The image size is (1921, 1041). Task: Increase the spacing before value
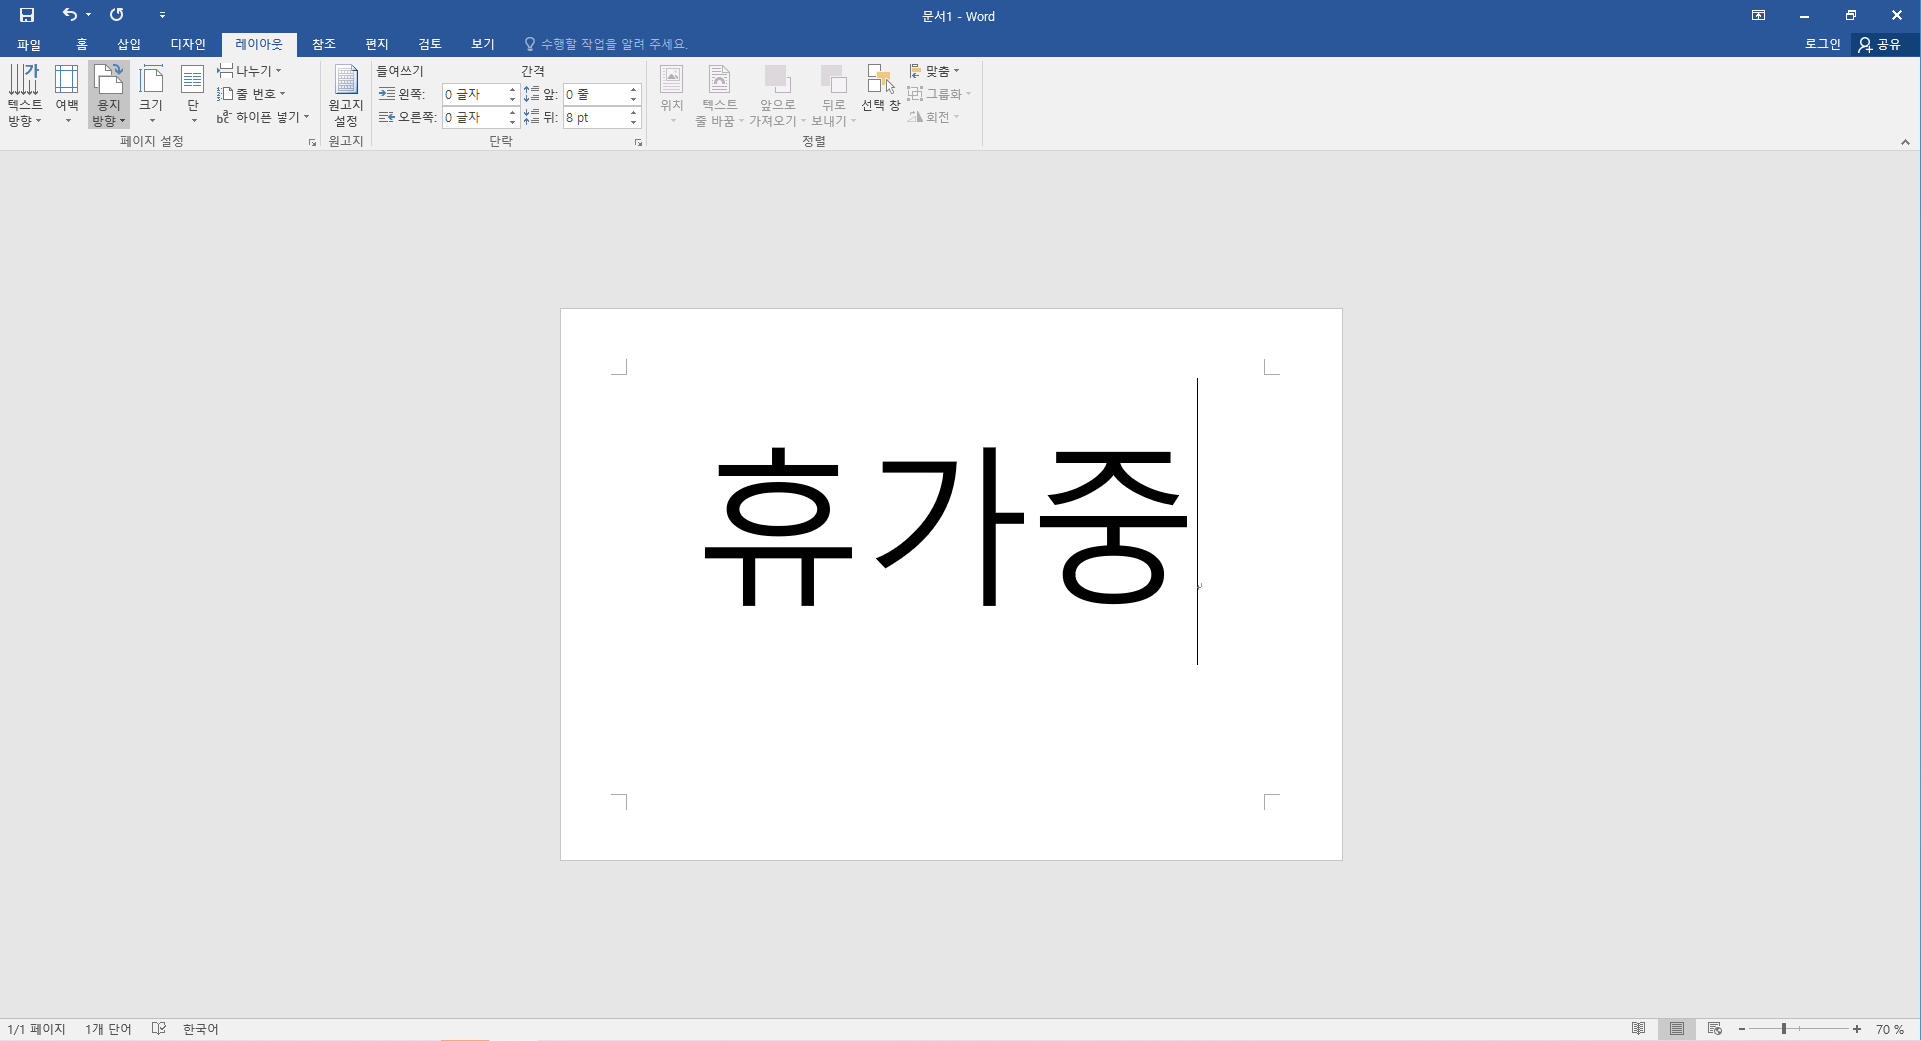633,89
